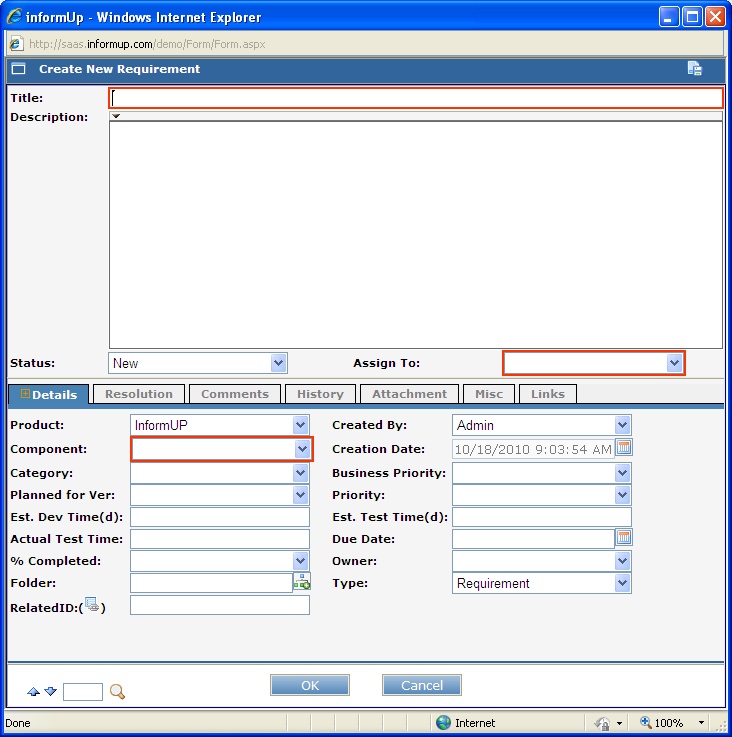The width and height of the screenshot is (732, 737).
Task: Click the 'Done' status bar text
Action: pos(18,723)
